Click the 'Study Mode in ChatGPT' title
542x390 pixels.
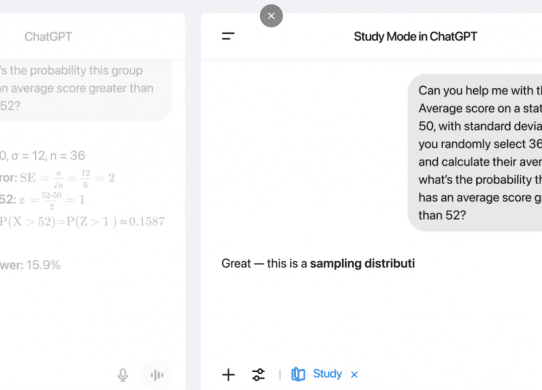pos(415,36)
